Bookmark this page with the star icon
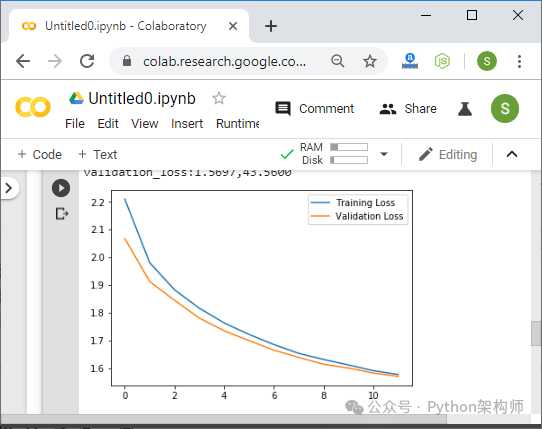The height and width of the screenshot is (429, 542). tap(370, 61)
